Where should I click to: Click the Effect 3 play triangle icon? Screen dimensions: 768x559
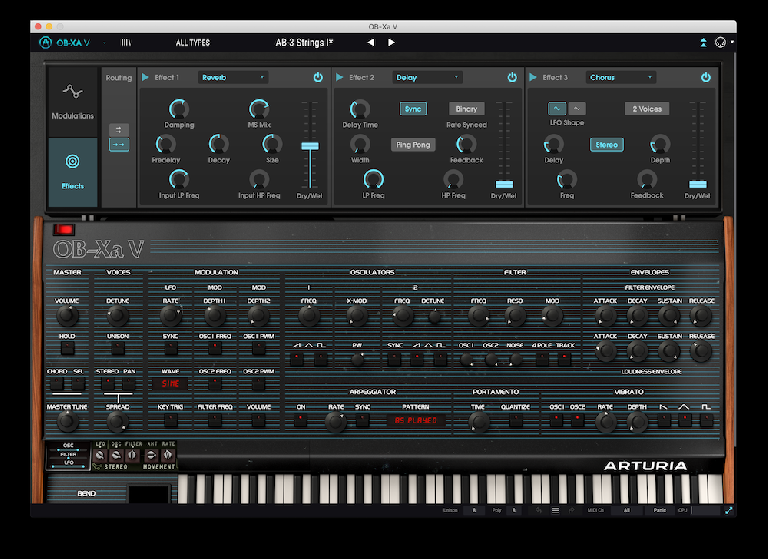(x=533, y=77)
